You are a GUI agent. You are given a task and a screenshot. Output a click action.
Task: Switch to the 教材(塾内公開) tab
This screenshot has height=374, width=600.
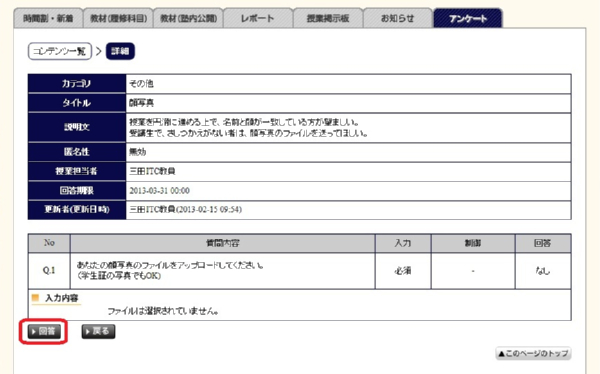[x=188, y=18]
